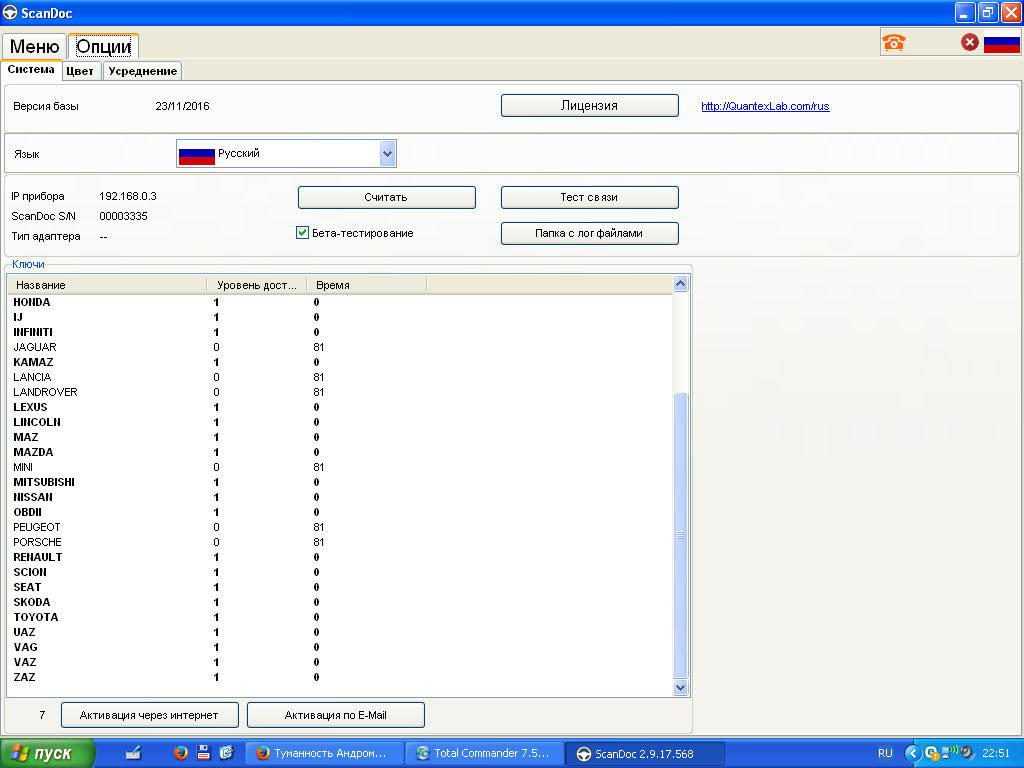Click Активация по E-Mail button
Image resolution: width=1024 pixels, height=768 pixels.
tap(336, 715)
